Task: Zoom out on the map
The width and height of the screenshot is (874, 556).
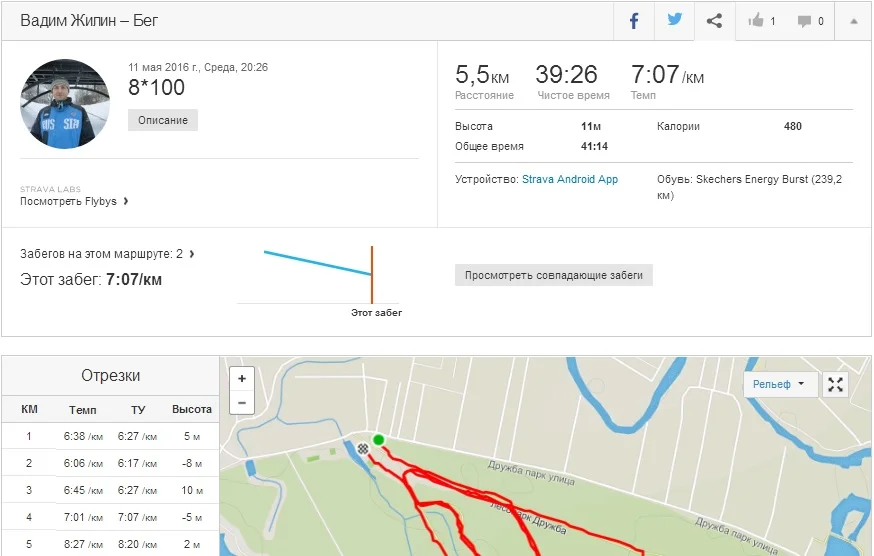Action: [242, 403]
